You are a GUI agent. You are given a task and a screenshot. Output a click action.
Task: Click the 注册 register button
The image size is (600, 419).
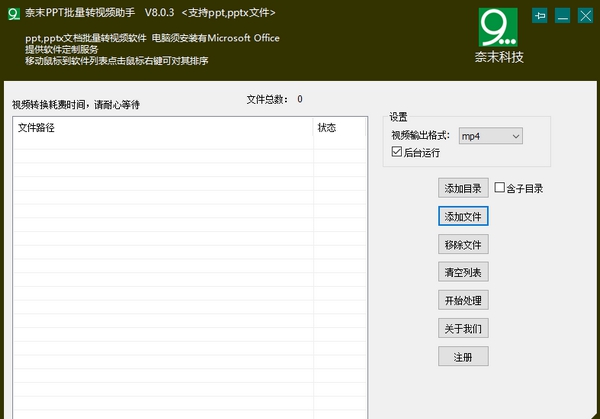point(463,357)
